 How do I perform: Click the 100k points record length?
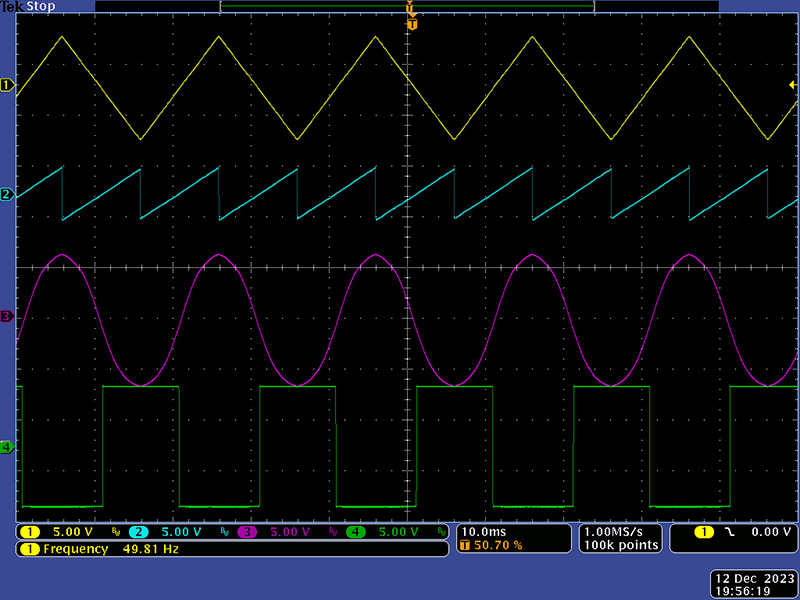[x=621, y=545]
